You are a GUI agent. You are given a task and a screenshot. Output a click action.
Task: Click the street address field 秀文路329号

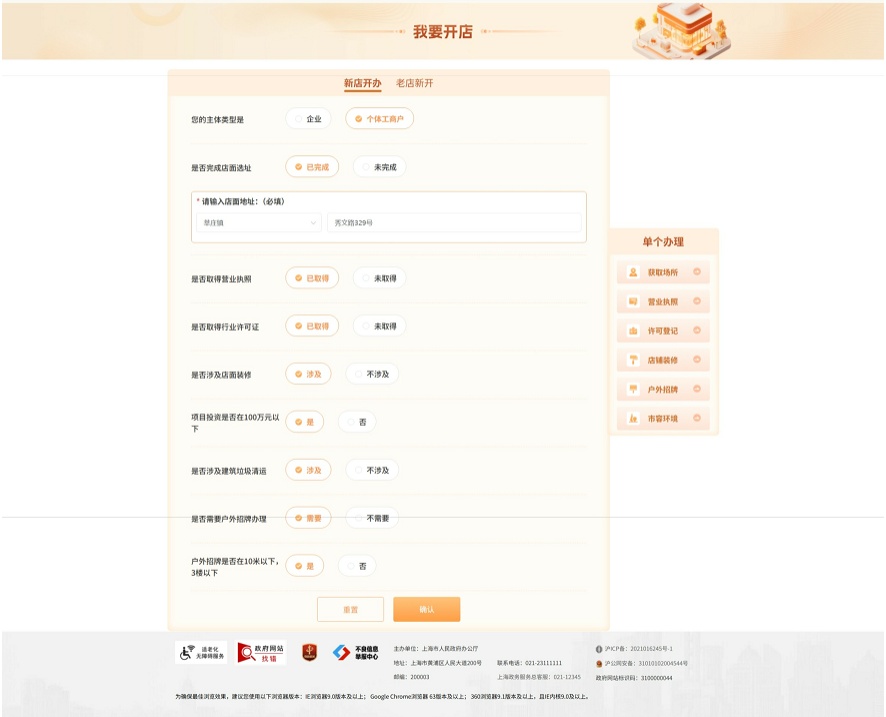[x=454, y=223]
